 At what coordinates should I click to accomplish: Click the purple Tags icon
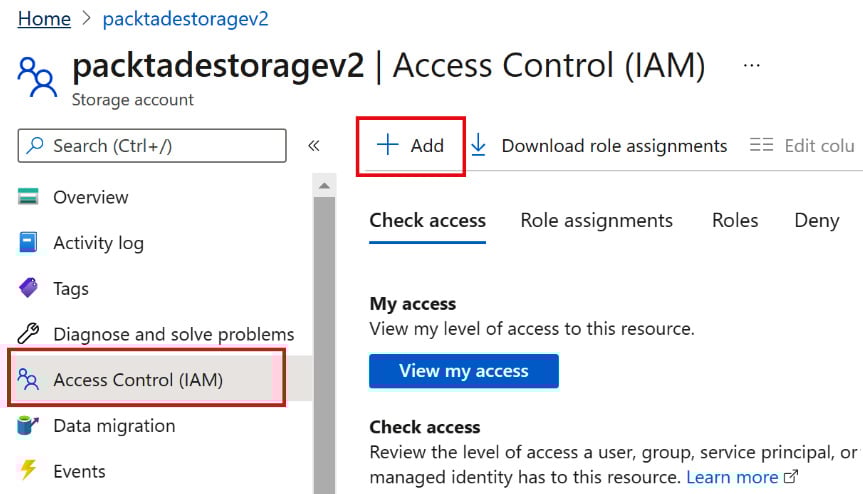tap(28, 289)
